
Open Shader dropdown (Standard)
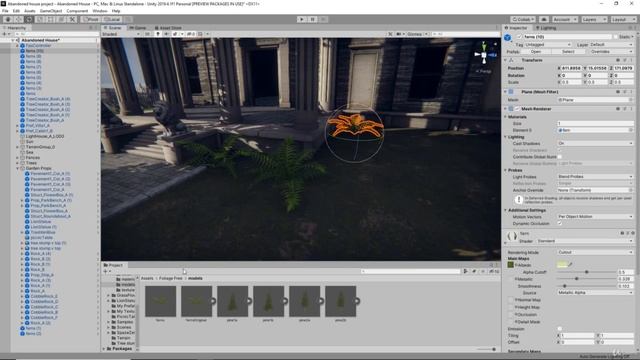tap(585, 241)
